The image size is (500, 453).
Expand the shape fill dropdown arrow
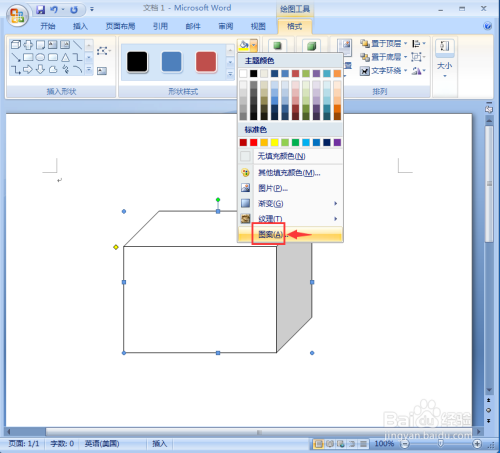254,45
